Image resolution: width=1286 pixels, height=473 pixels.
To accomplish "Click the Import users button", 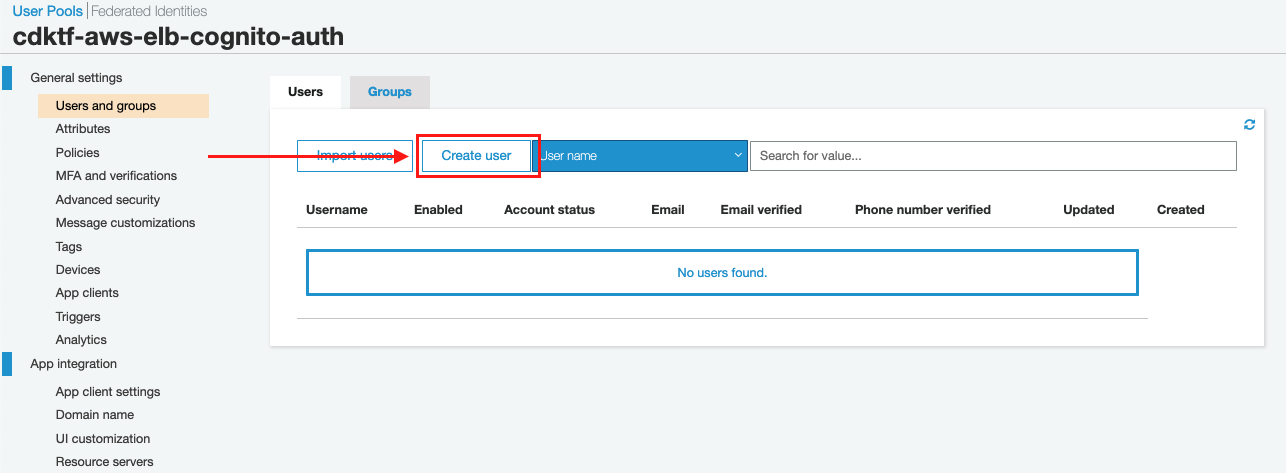I will [x=355, y=156].
